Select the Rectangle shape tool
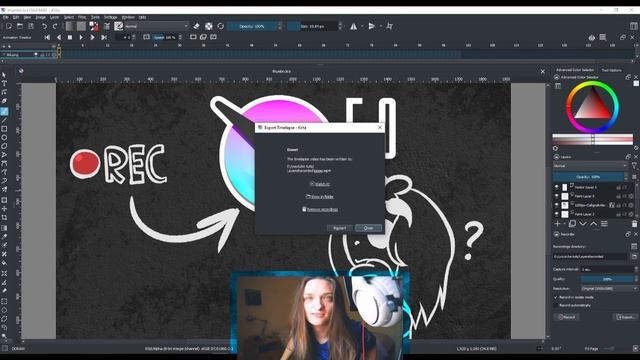This screenshot has height=360, width=640. tap(4, 129)
